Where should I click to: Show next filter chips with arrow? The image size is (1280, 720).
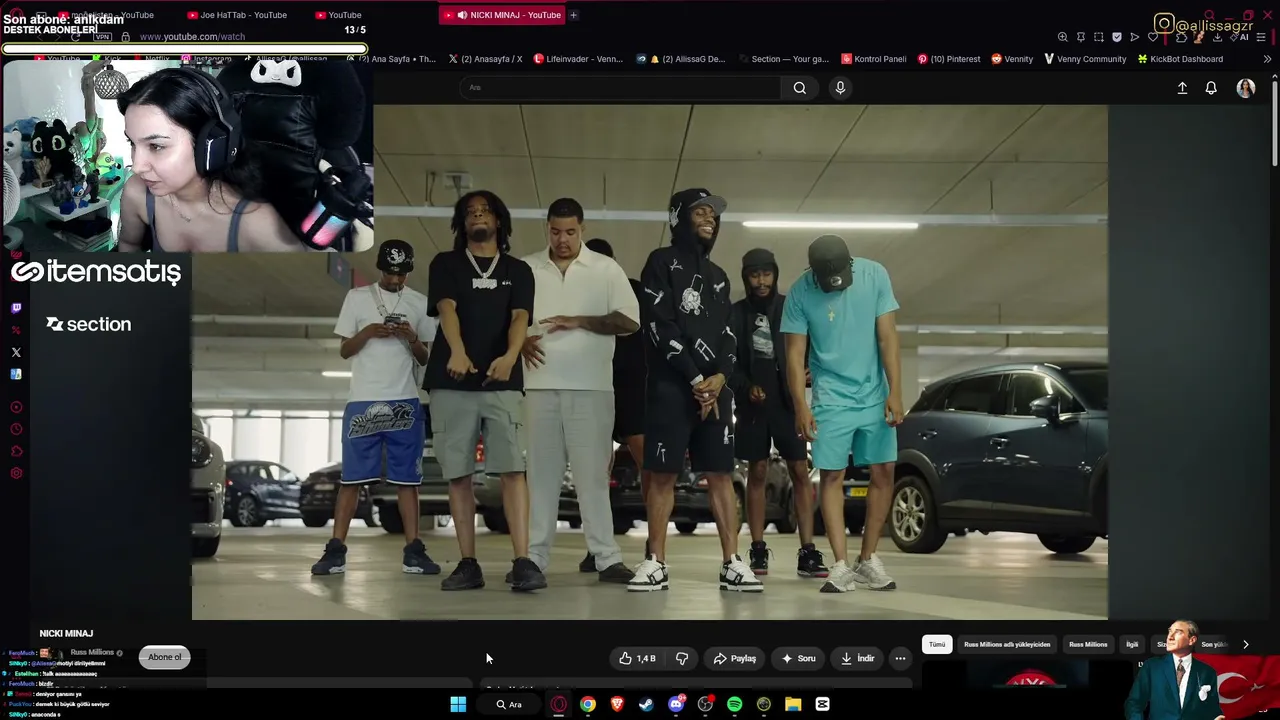tap(1245, 644)
